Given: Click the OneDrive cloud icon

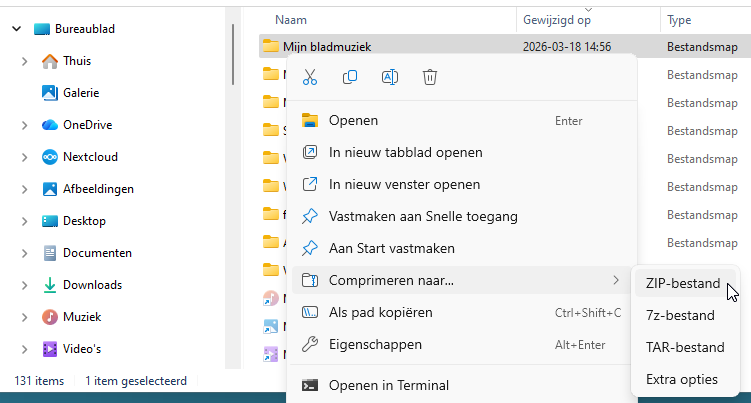Looking at the screenshot, I should 50,125.
